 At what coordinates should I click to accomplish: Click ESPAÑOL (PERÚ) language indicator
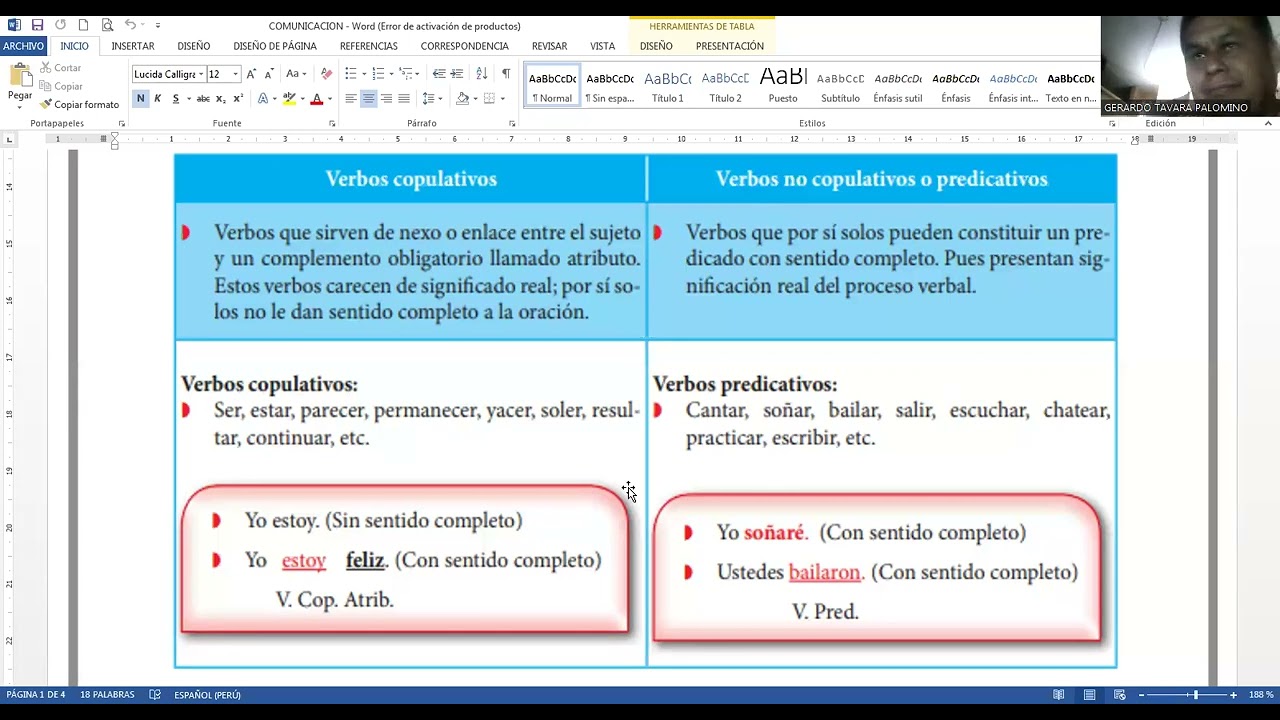[207, 695]
